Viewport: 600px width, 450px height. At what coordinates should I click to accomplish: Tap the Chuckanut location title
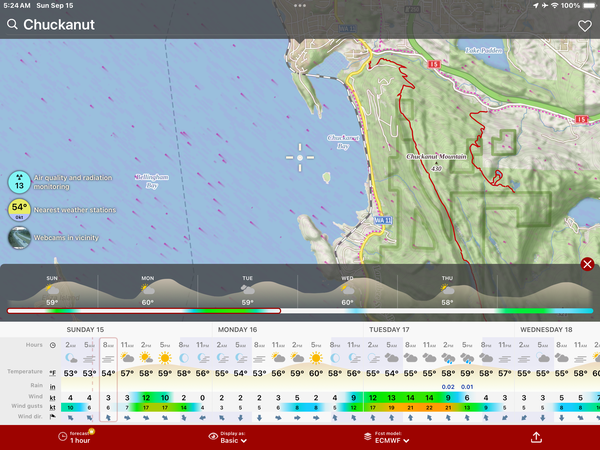click(x=59, y=25)
